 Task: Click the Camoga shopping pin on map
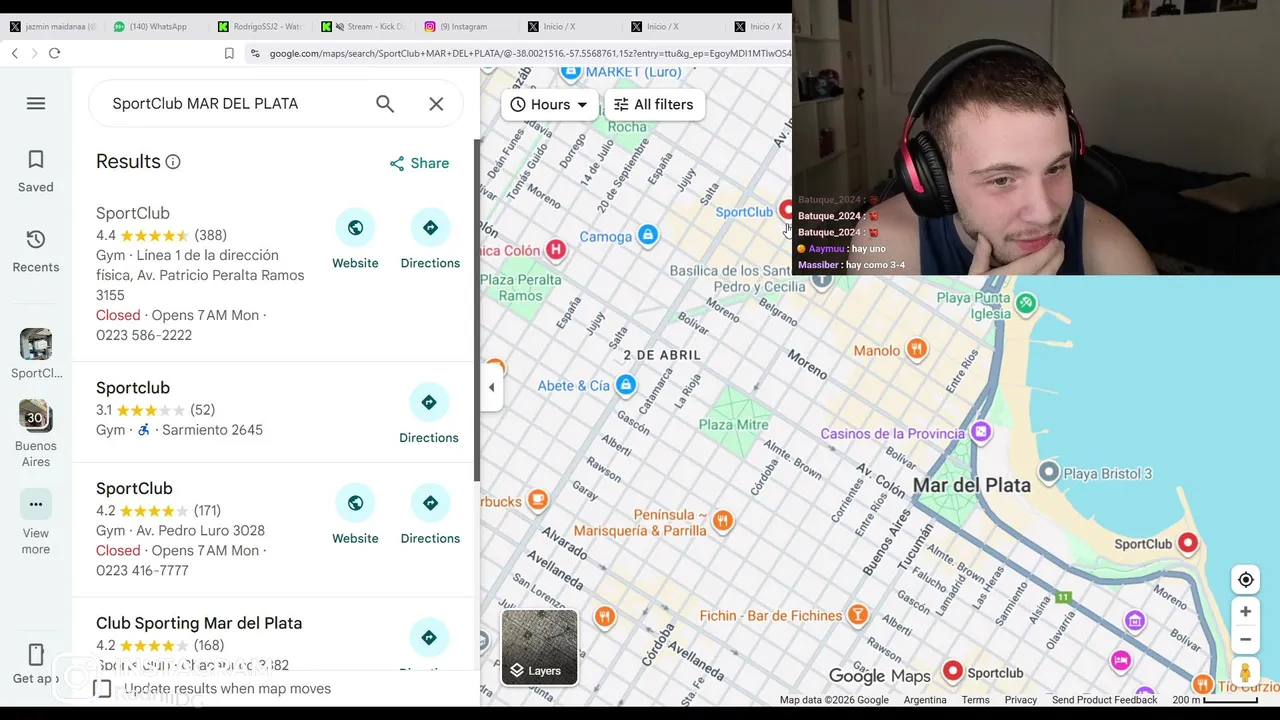click(x=648, y=235)
